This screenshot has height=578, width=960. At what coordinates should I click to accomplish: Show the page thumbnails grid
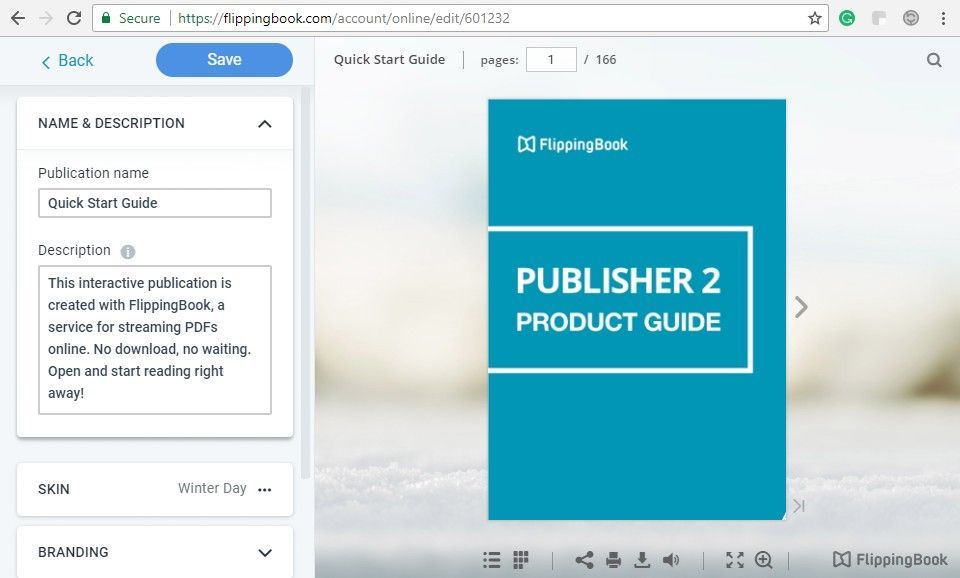click(520, 560)
